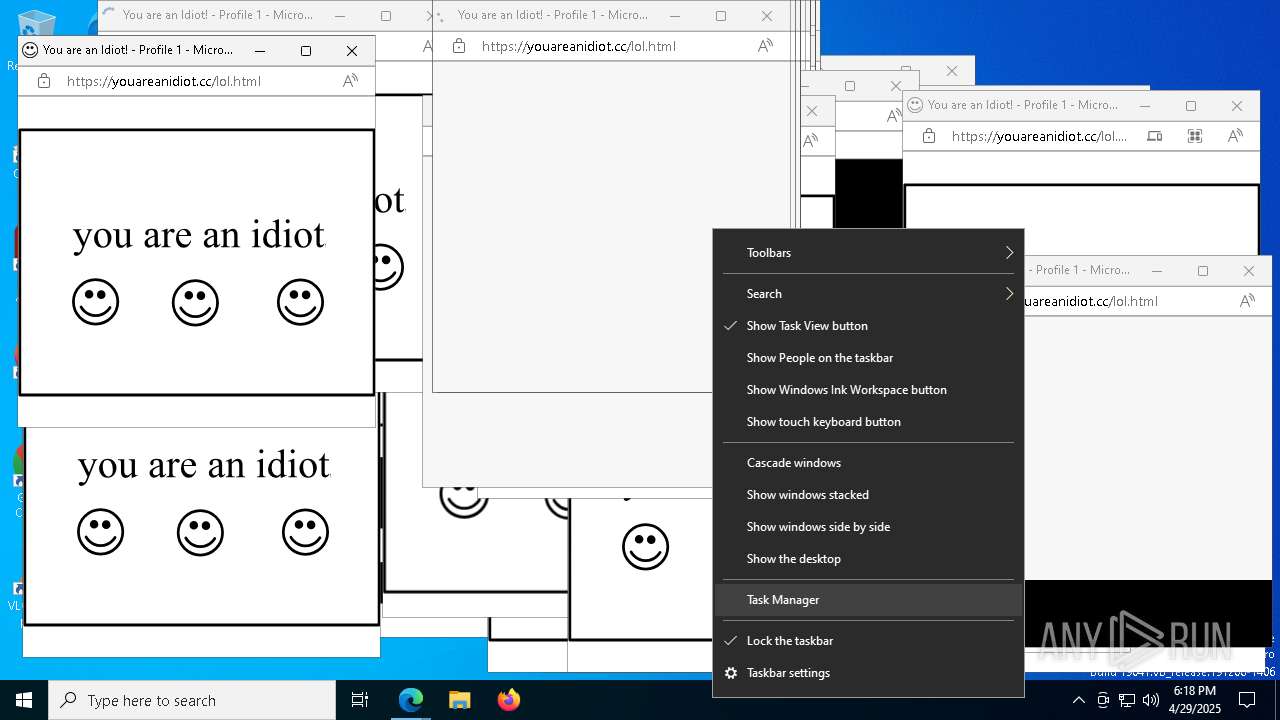Minimize the window showing uareanidiot.cc/lol.html
Screen dimensions: 1280x720
pyautogui.click(x=1157, y=271)
